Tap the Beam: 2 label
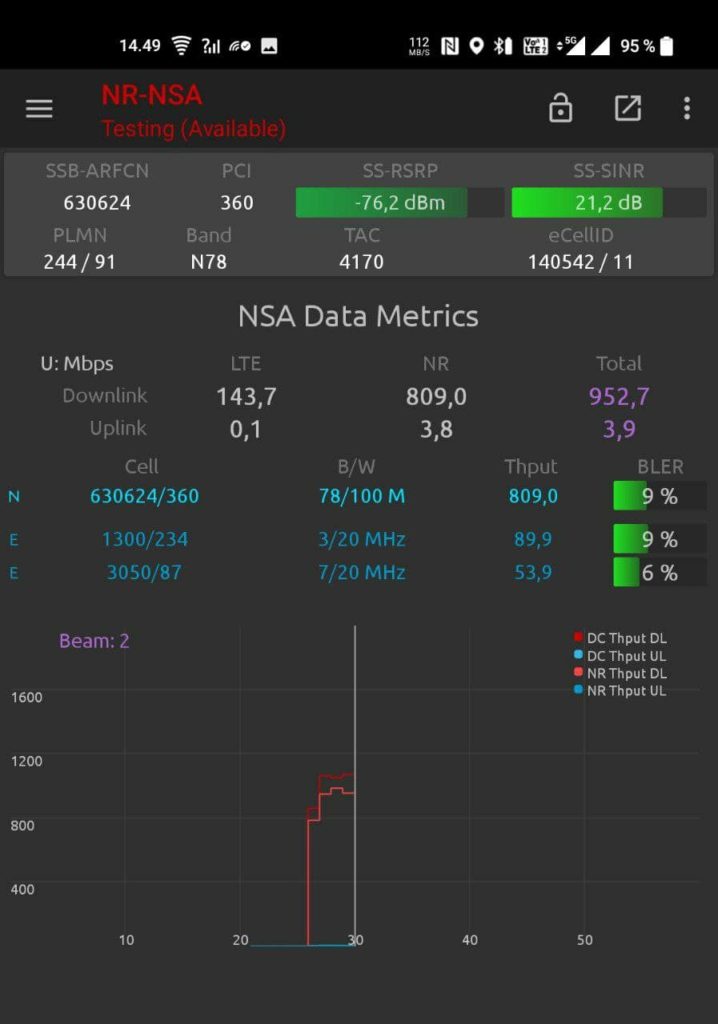This screenshot has width=718, height=1024. click(x=94, y=641)
